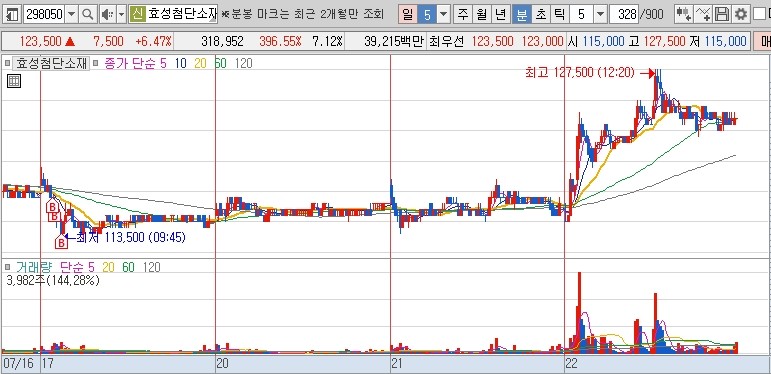Click the sidebar toggle icon beside code 298050
This screenshot has height=374, width=771.
tap(11, 15)
